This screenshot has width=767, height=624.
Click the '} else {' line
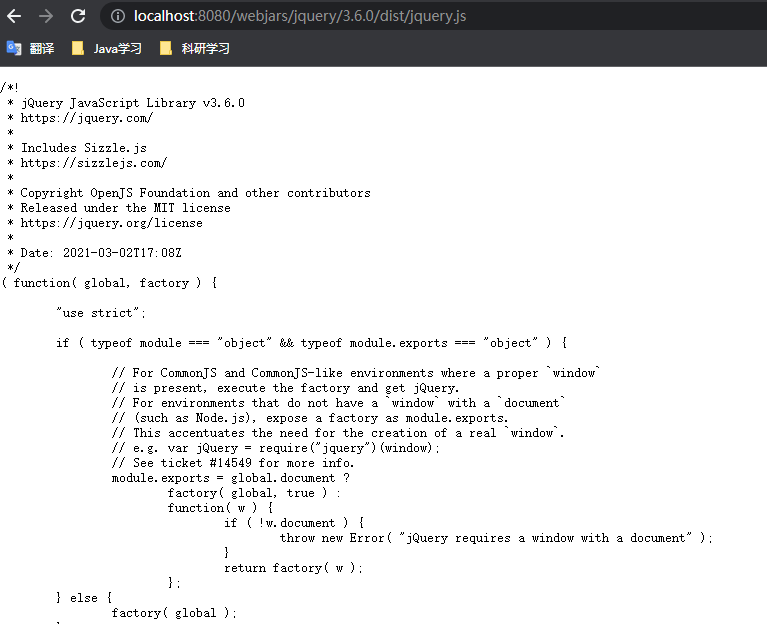point(84,598)
